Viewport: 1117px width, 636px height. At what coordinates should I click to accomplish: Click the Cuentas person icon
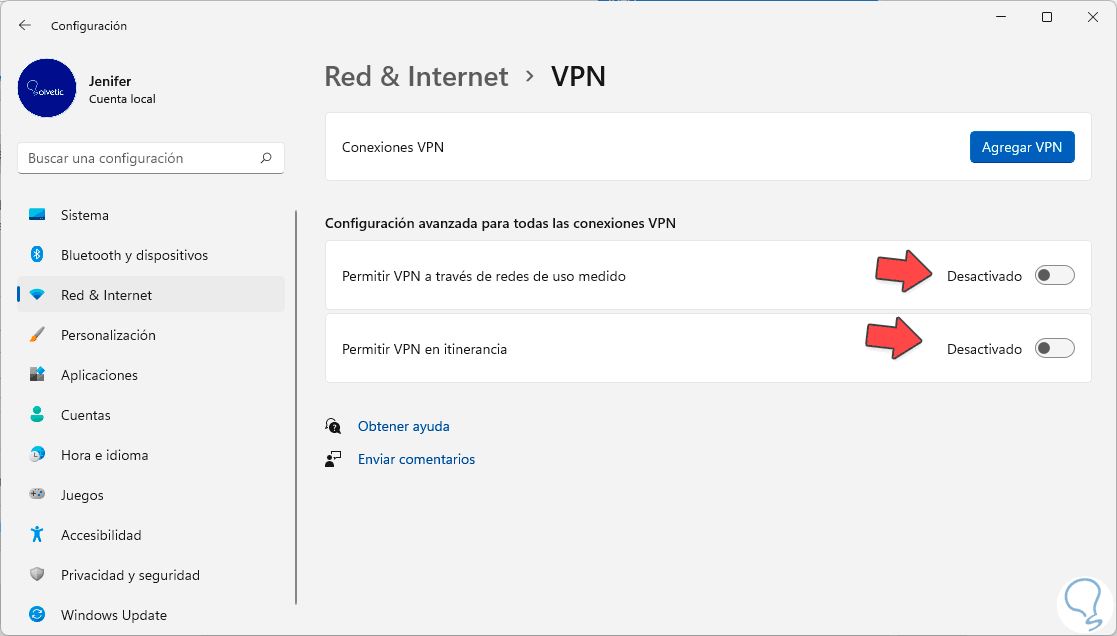tap(37, 415)
